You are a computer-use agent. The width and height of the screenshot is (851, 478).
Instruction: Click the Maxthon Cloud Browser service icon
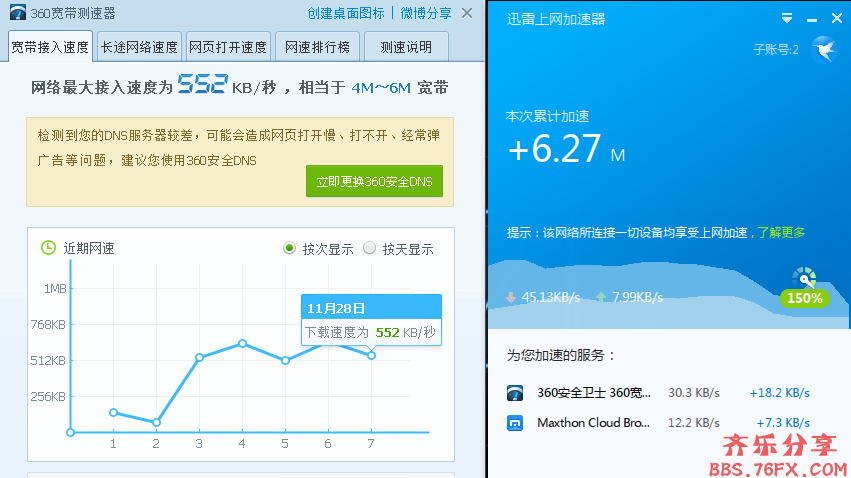coord(515,423)
